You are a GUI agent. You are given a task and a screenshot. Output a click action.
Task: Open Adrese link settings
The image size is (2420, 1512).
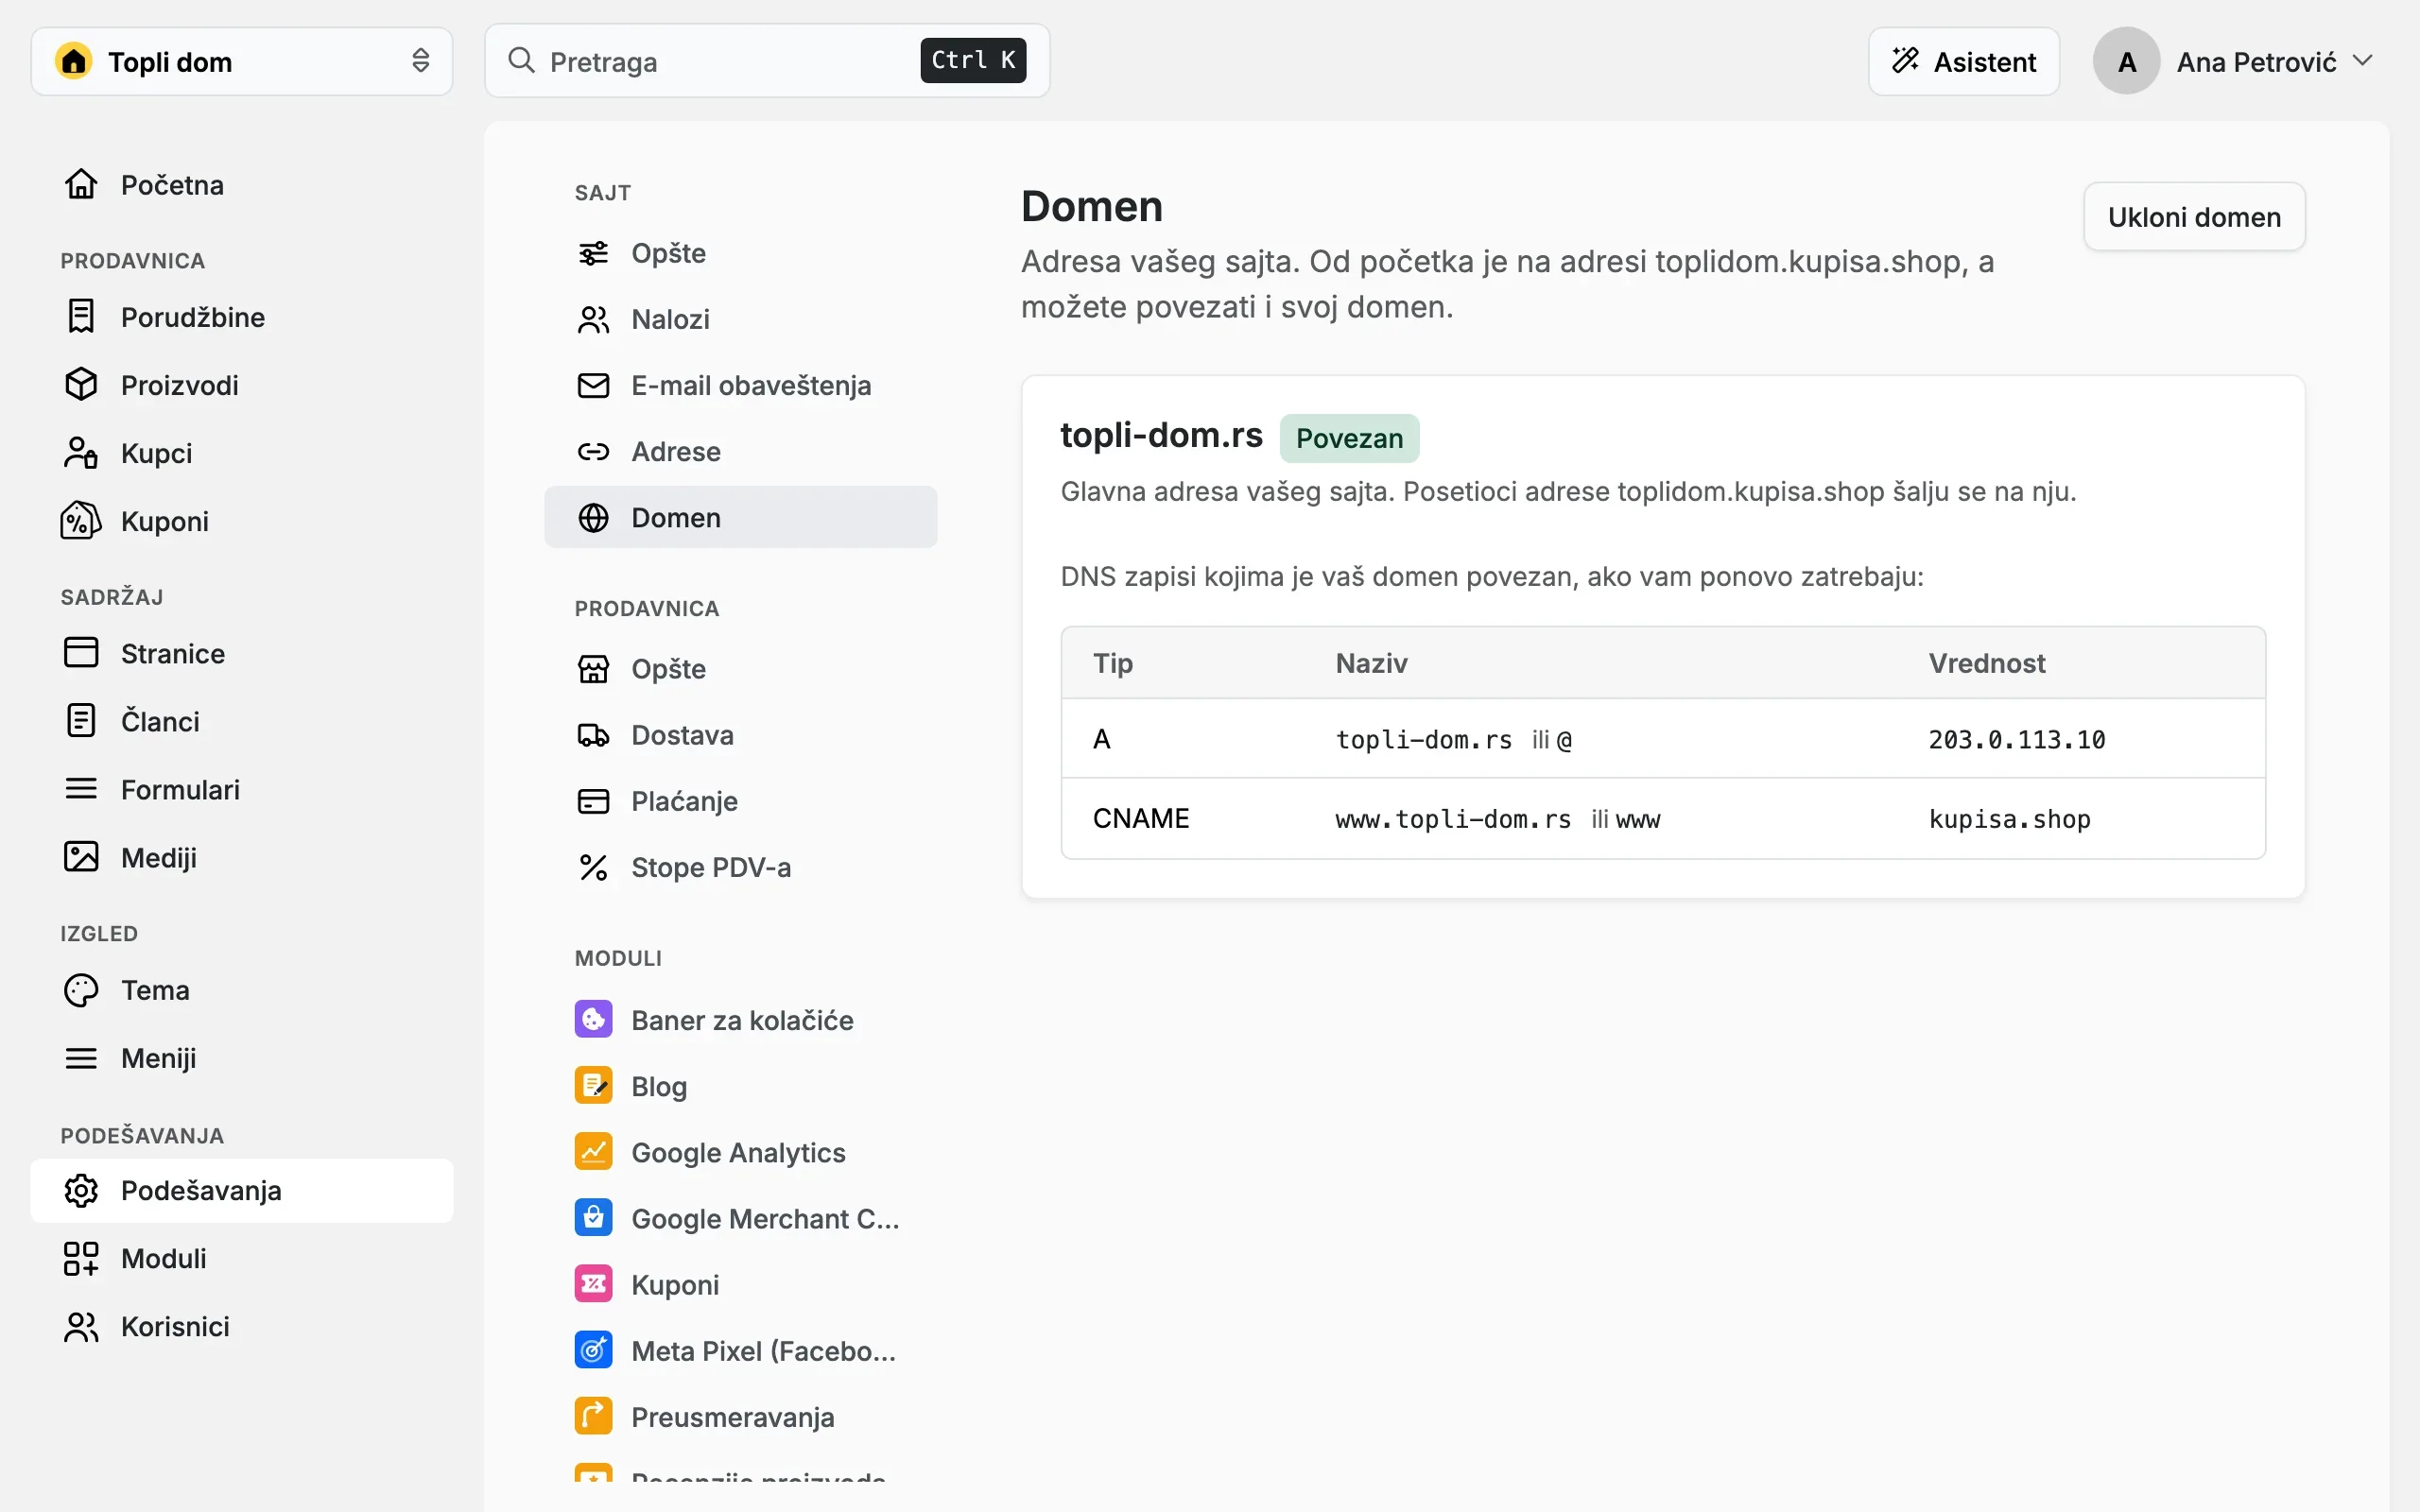(x=740, y=451)
